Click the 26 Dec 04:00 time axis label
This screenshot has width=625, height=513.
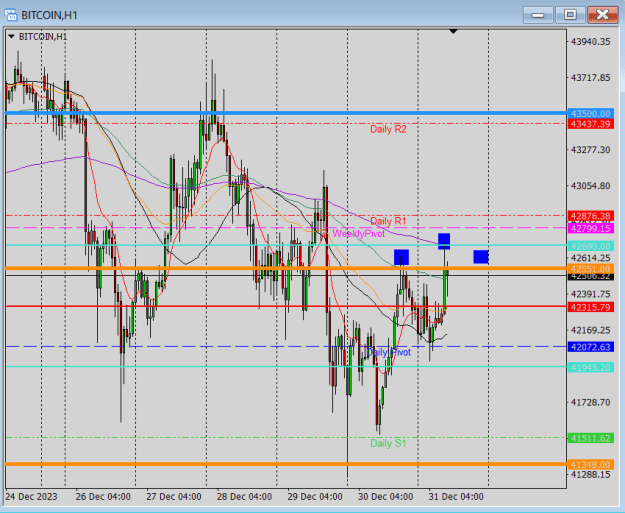tap(103, 497)
